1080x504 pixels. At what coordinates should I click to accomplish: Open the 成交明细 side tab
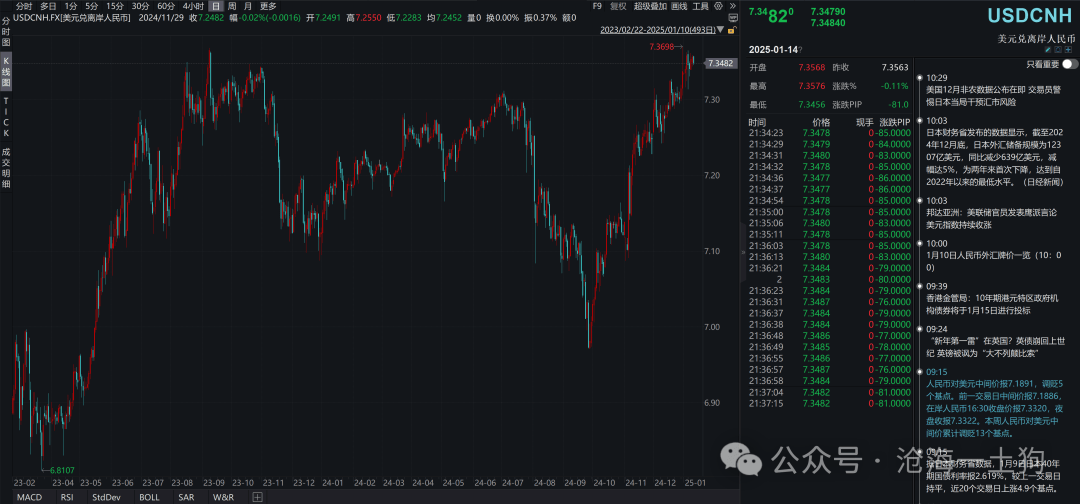[x=6, y=168]
